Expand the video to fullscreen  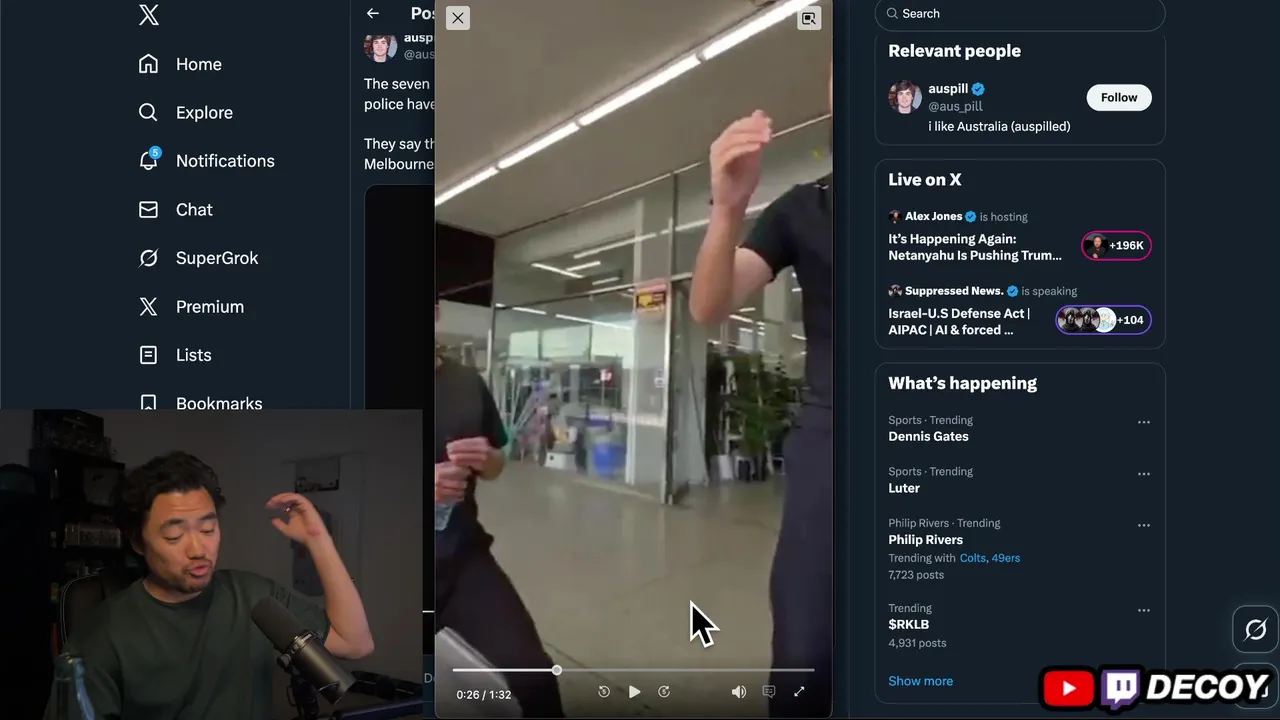point(799,691)
